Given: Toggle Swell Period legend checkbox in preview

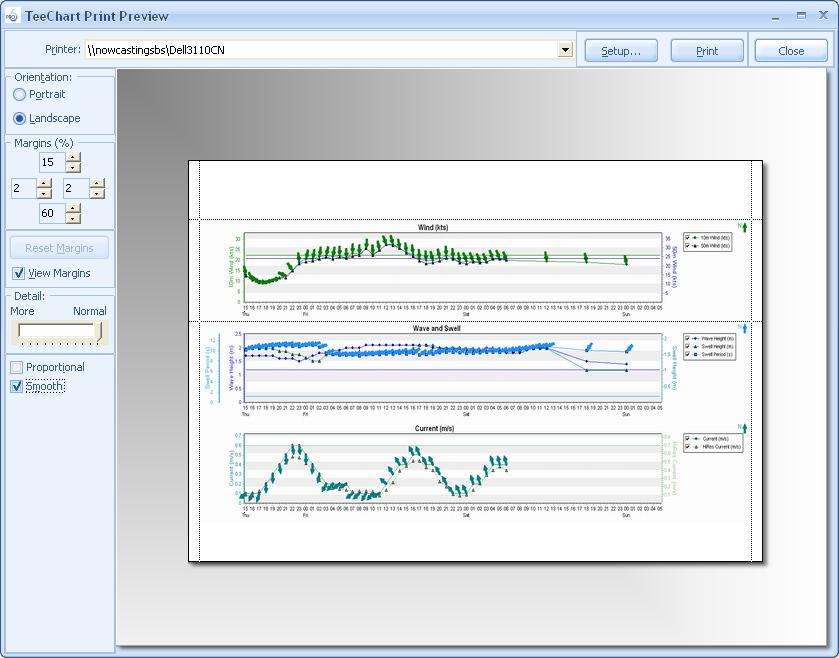Looking at the screenshot, I should pyautogui.click(x=688, y=354).
